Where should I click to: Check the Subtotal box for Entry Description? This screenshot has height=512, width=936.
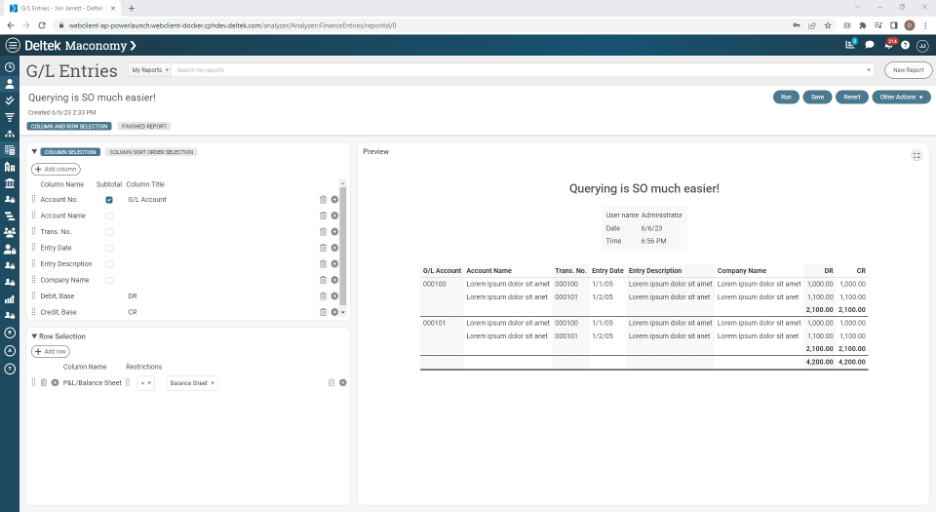(109, 264)
